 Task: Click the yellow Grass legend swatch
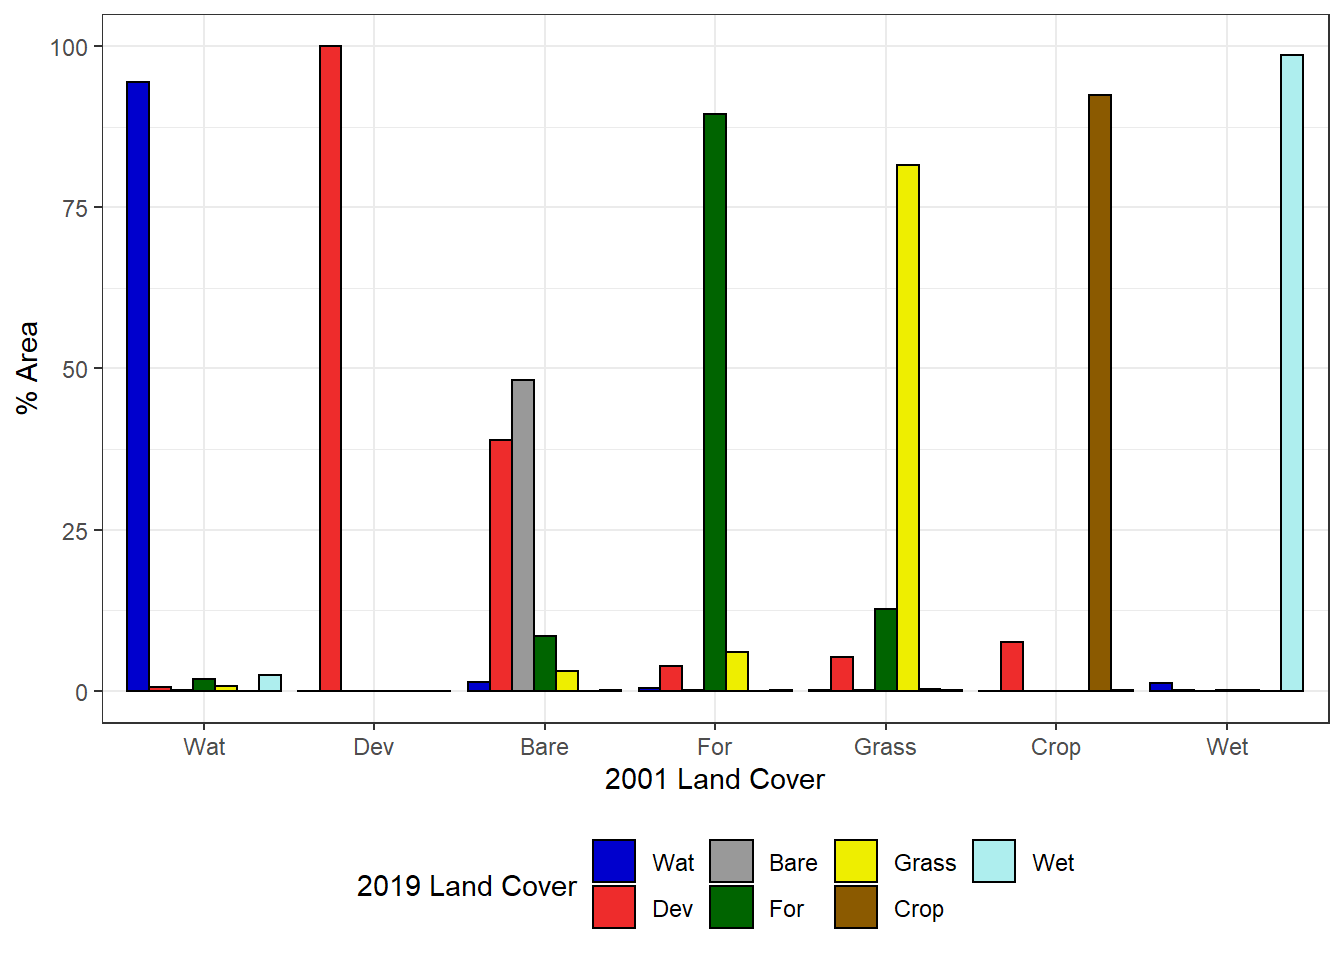855,861
